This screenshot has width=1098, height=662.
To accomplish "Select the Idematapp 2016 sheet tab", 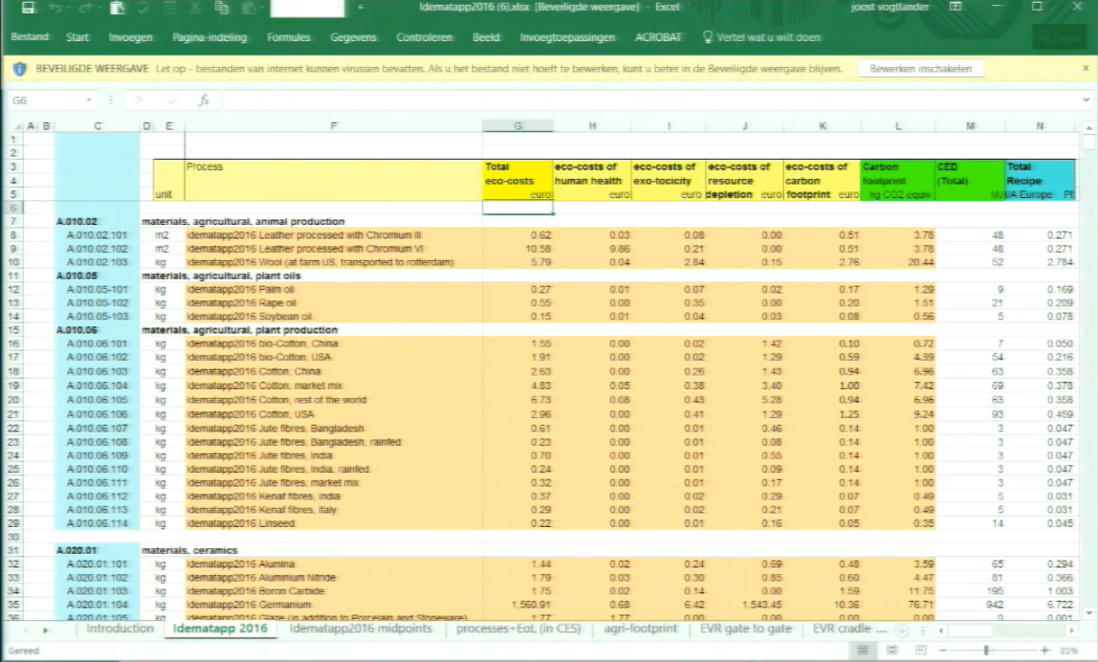I will click(220, 629).
